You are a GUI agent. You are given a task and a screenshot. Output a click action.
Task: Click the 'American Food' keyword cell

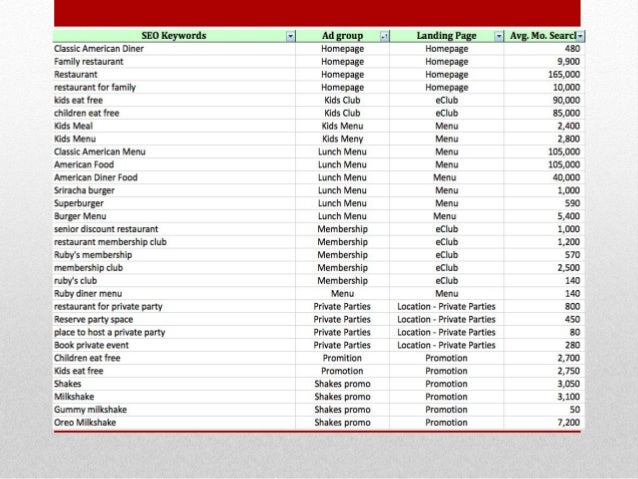coord(174,165)
